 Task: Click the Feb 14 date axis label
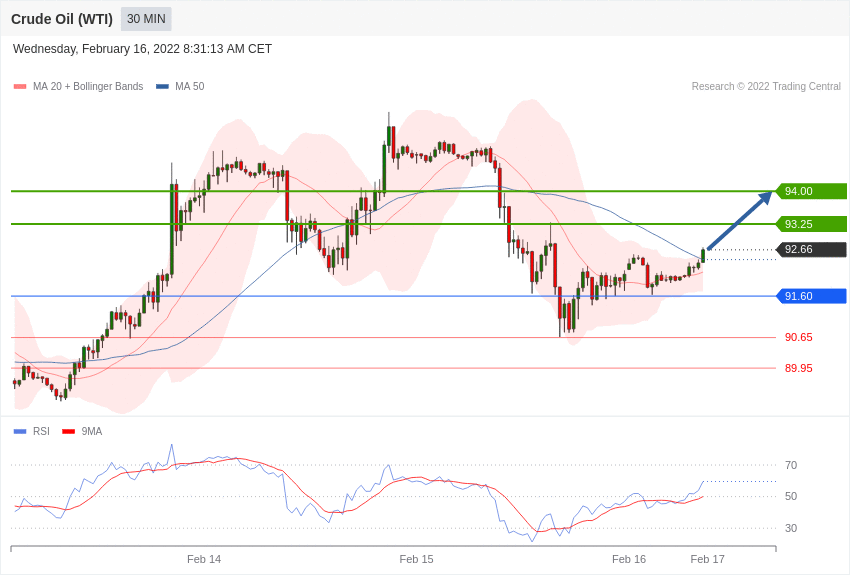tap(204, 559)
